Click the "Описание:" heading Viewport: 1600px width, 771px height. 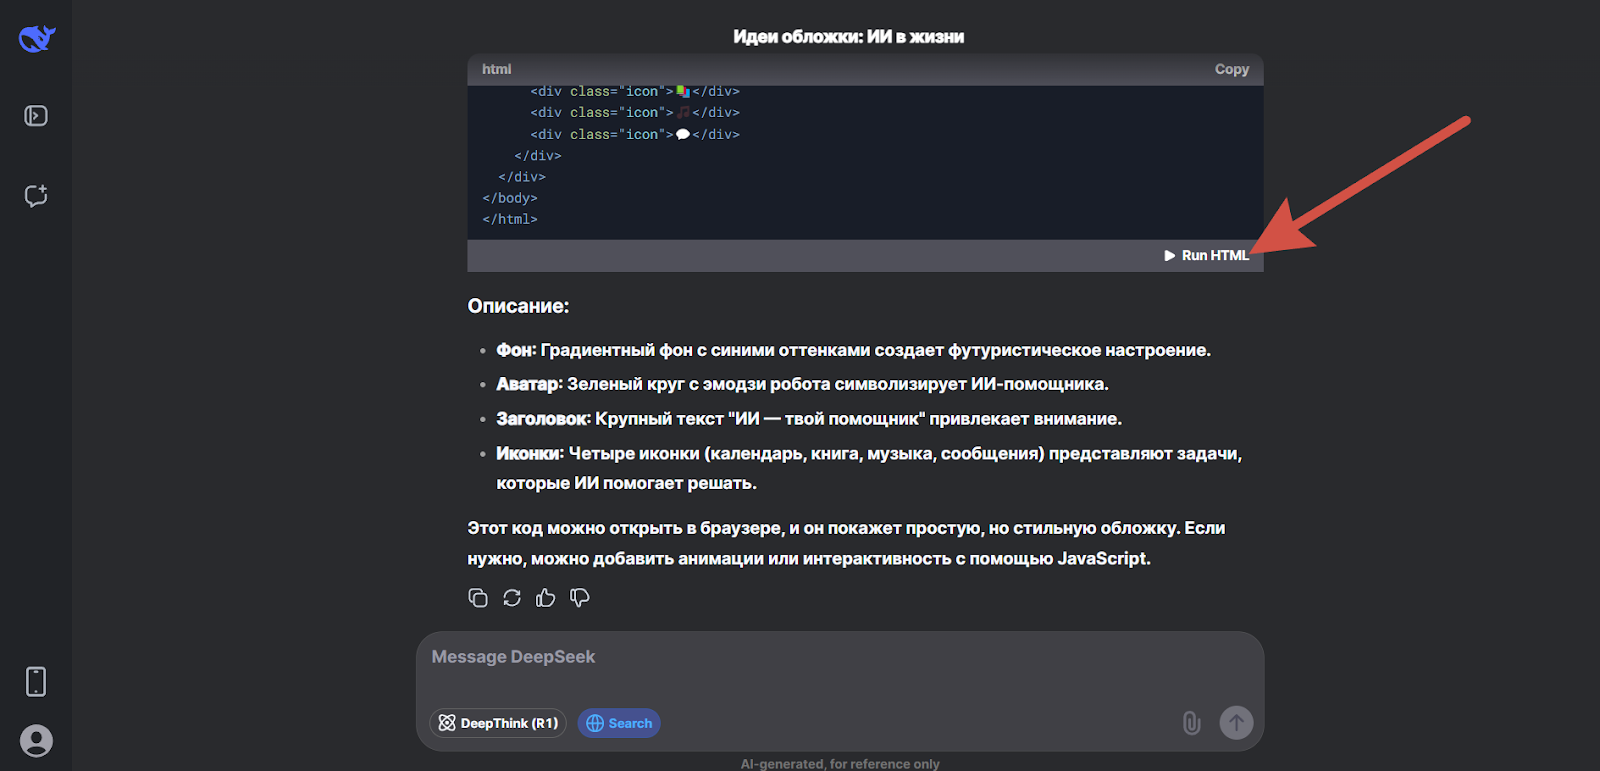click(x=518, y=306)
